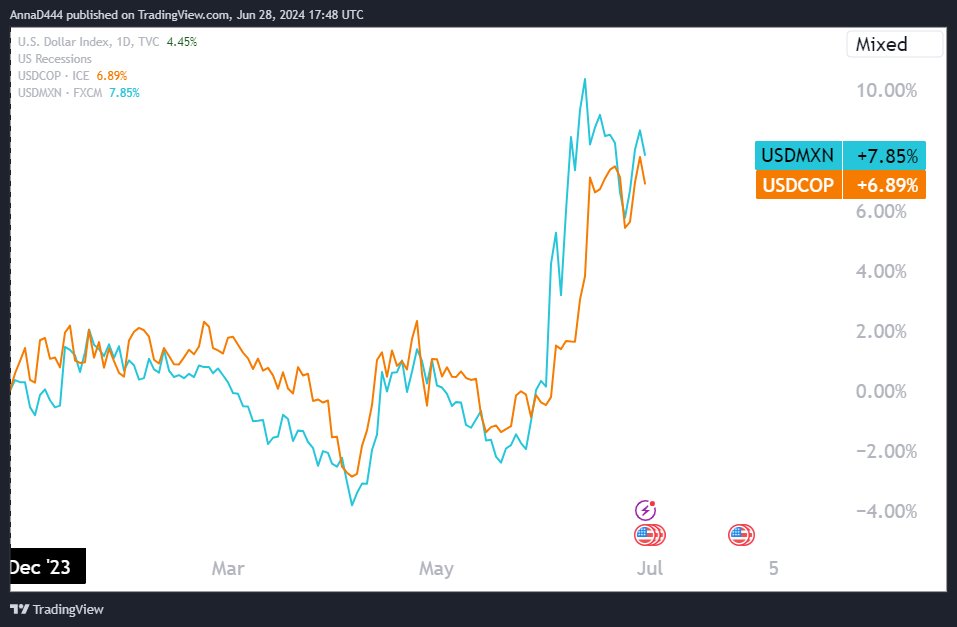Click the 2.00% price axis label
Viewport: 957px width, 627px height.
pos(881,331)
